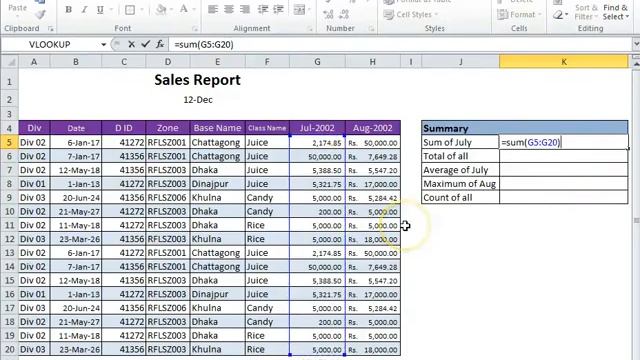Image resolution: width=640 pixels, height=360 pixels.
Task: Click the Merge & Center icon
Action: 299,9
